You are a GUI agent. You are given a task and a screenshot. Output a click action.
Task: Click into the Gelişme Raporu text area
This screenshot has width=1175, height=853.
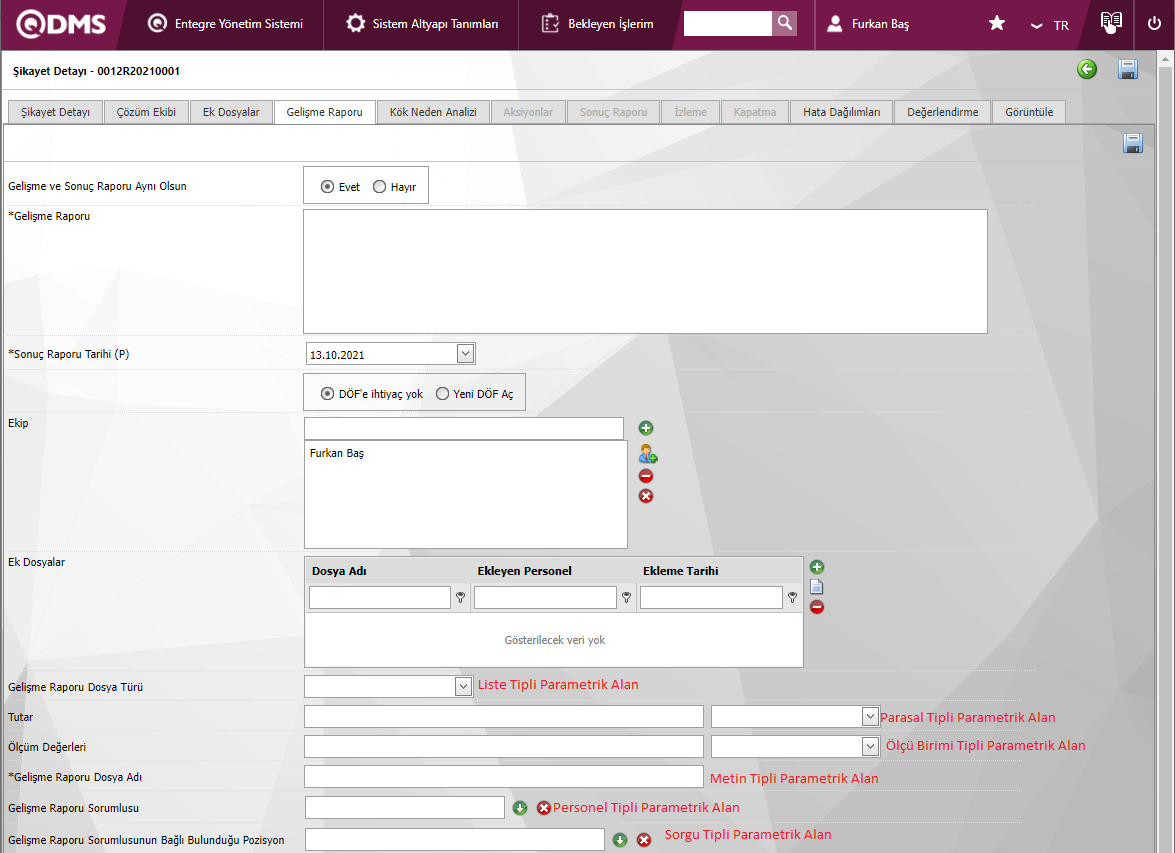[x=645, y=271]
